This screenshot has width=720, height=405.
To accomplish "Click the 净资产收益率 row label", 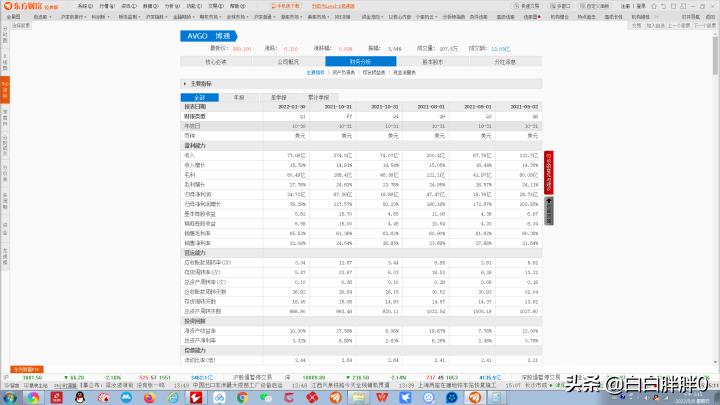I will pyautogui.click(x=200, y=331).
